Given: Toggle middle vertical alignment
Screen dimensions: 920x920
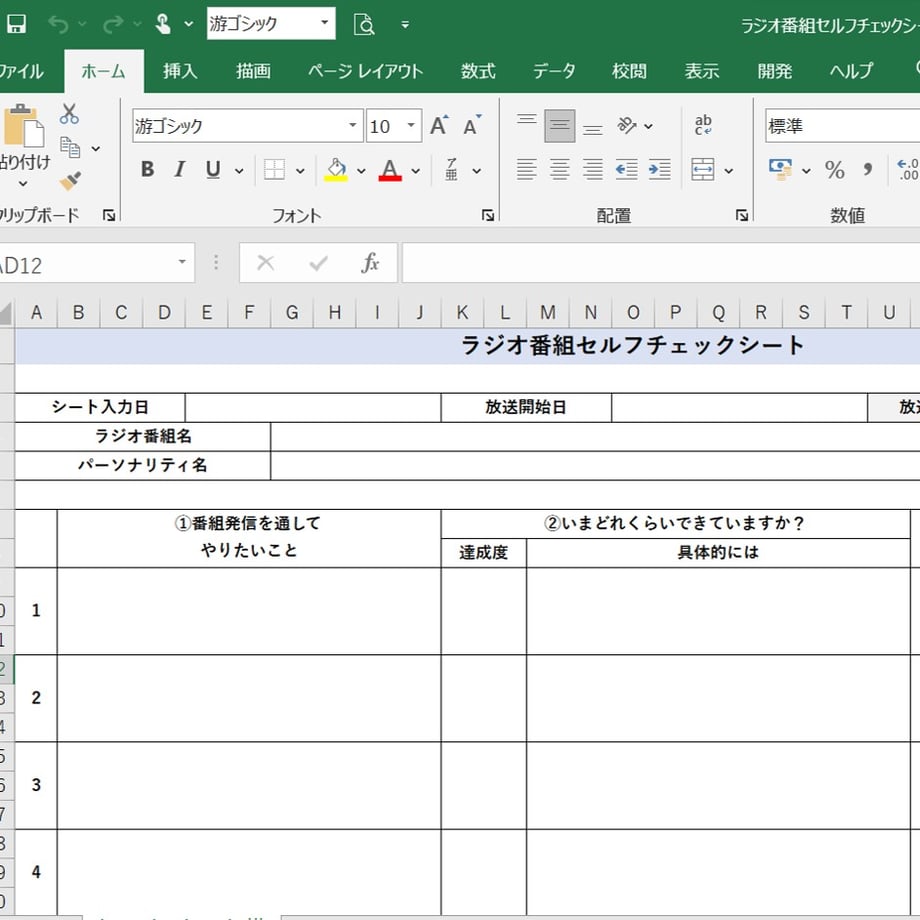Looking at the screenshot, I should [559, 126].
